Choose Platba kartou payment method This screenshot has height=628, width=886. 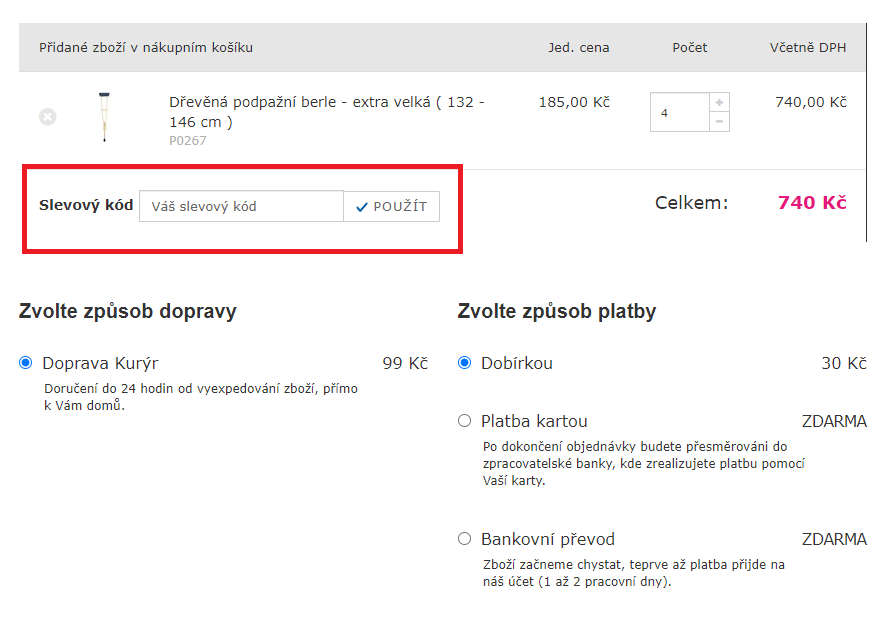pos(464,421)
